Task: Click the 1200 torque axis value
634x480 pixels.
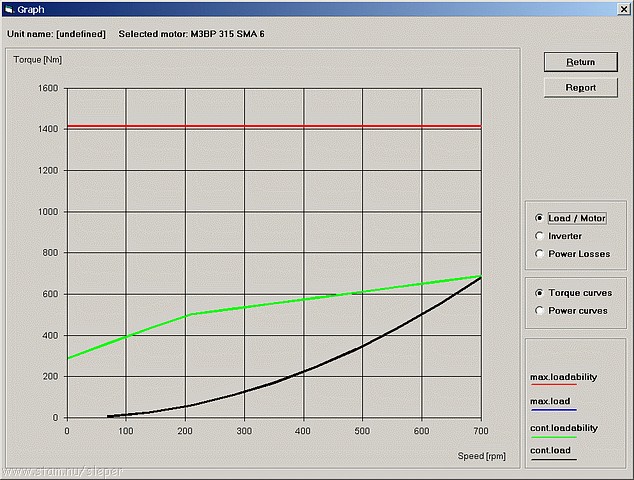Action: (x=48, y=171)
